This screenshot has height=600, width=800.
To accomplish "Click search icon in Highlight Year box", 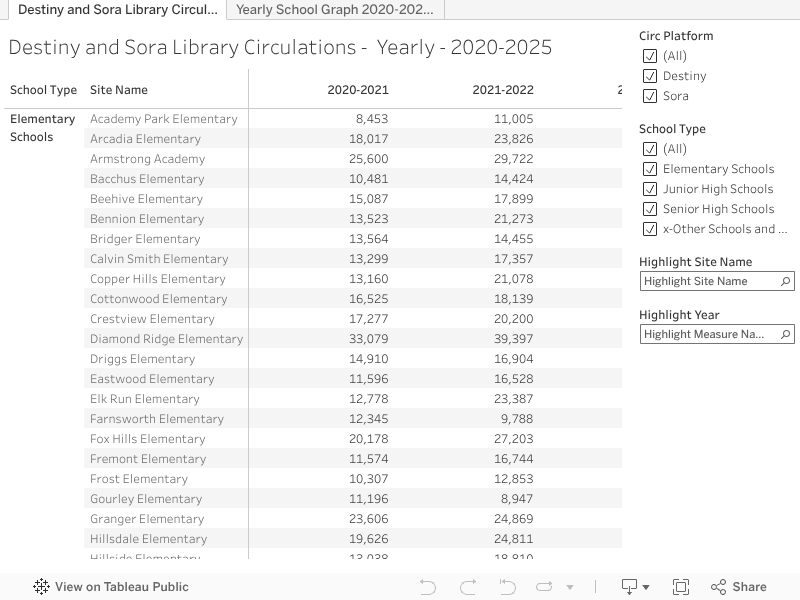I will (x=786, y=335).
